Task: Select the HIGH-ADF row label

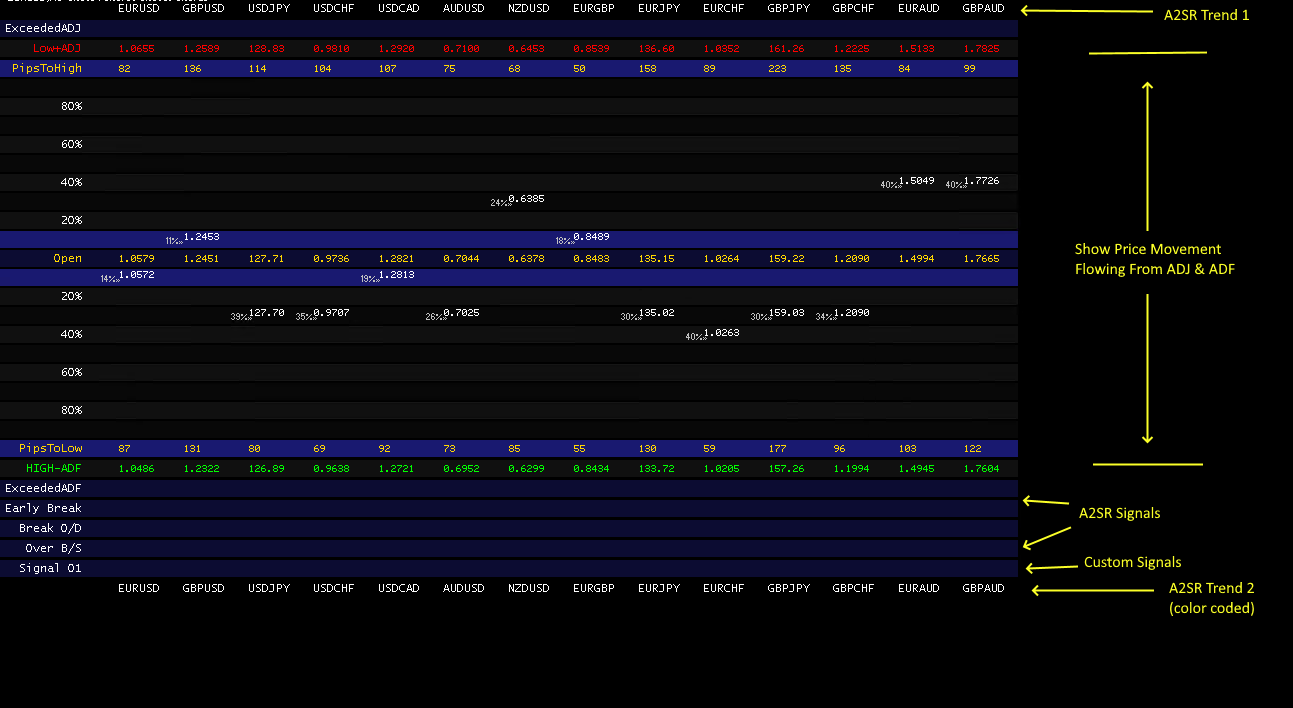Action: 57,468
